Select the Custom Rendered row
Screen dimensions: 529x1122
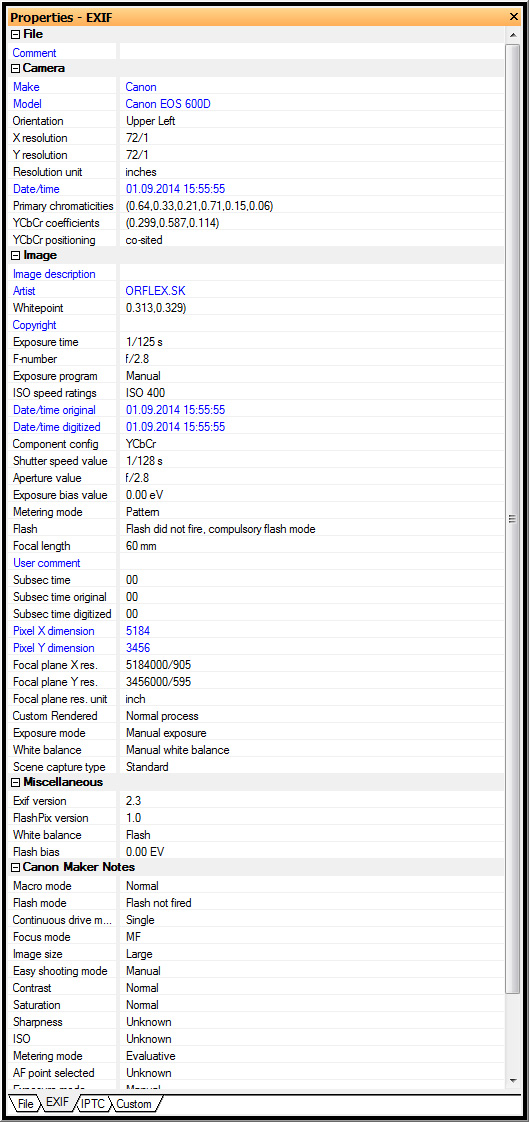click(x=256, y=716)
